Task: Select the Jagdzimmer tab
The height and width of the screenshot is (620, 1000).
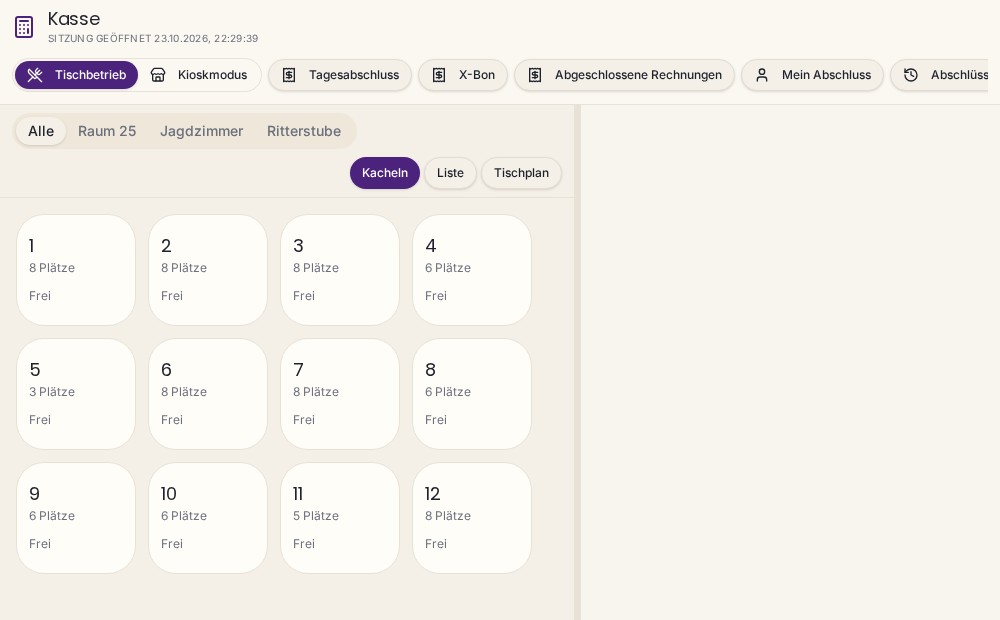Action: (x=202, y=131)
